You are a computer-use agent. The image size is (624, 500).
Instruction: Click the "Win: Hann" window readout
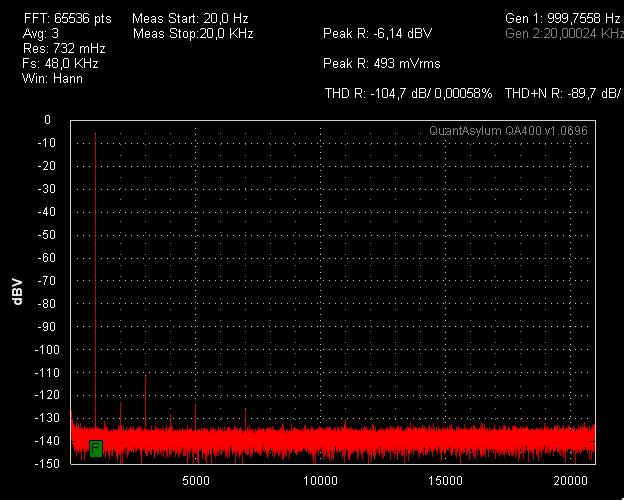[x=53, y=78]
